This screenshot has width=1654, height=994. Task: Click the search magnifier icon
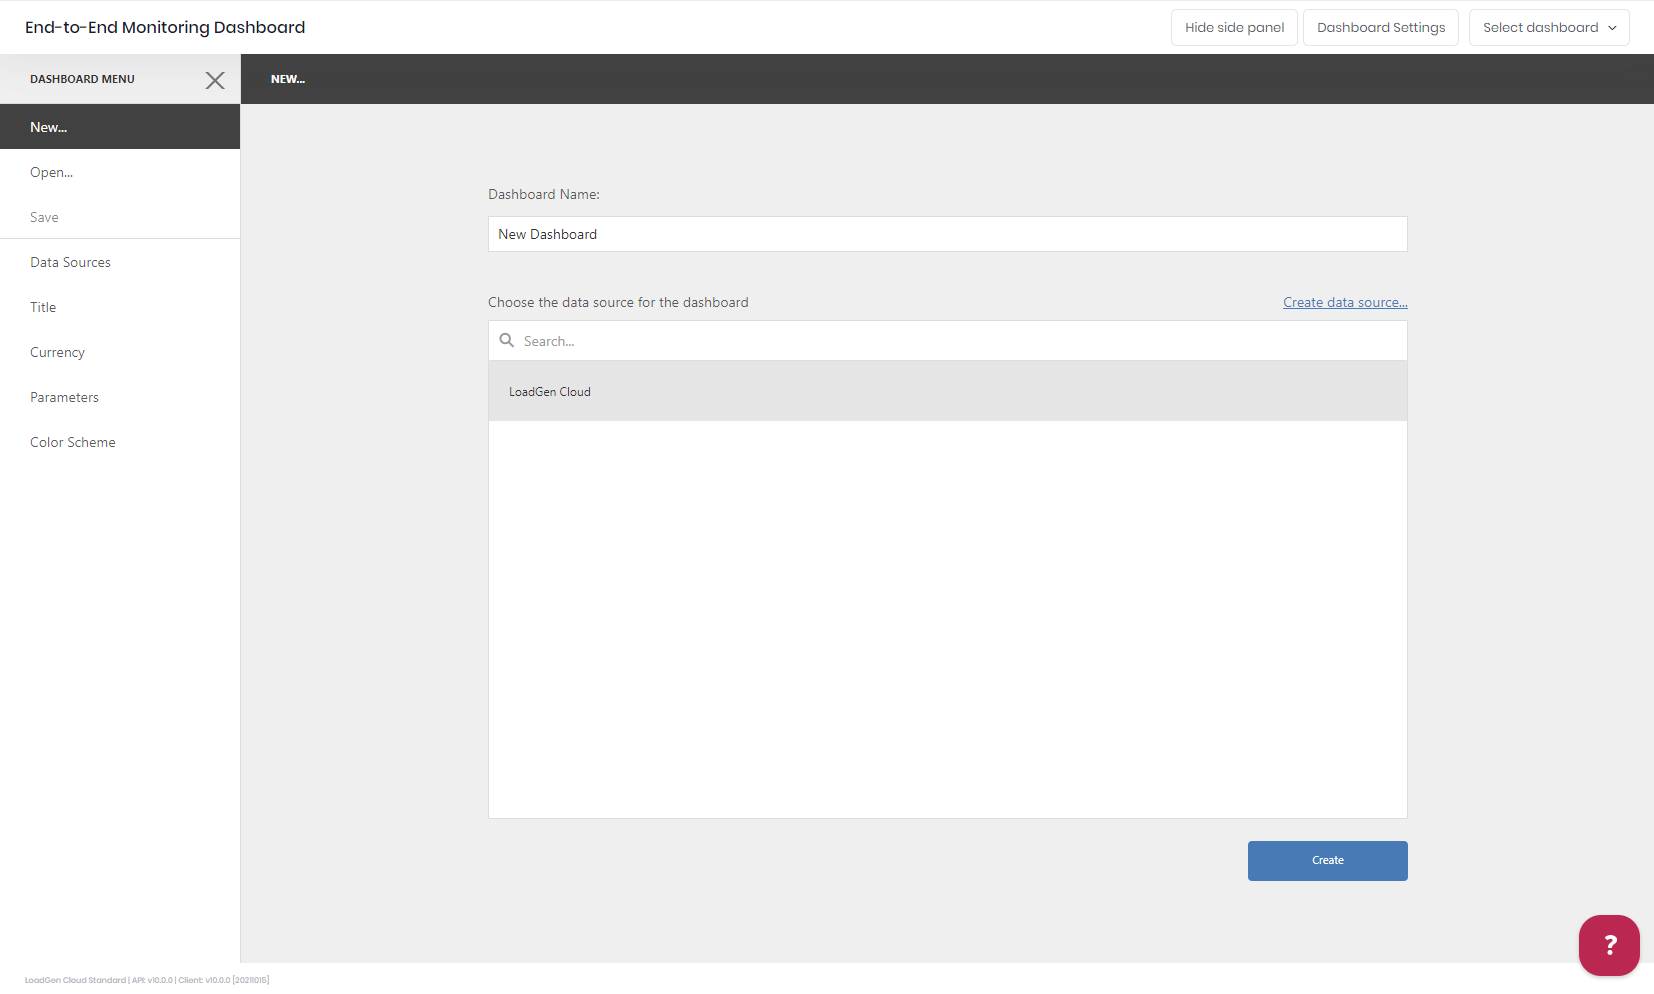507,340
